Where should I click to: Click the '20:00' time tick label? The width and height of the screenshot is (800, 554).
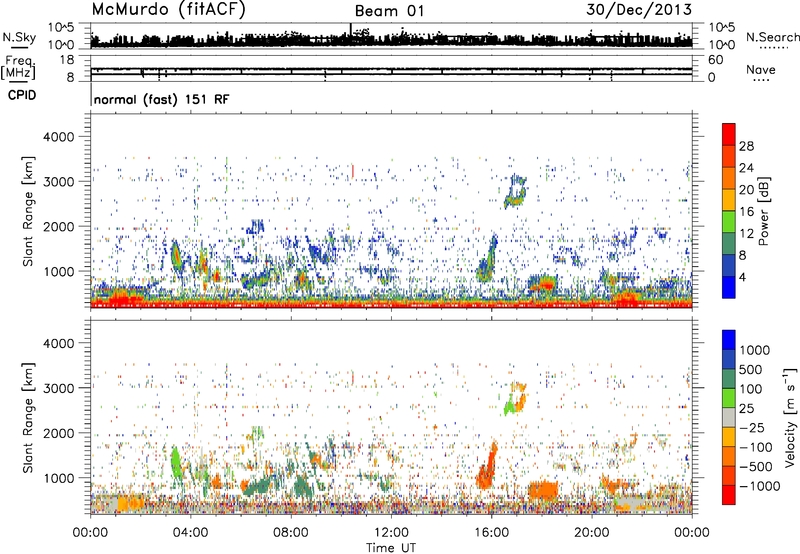click(x=591, y=533)
